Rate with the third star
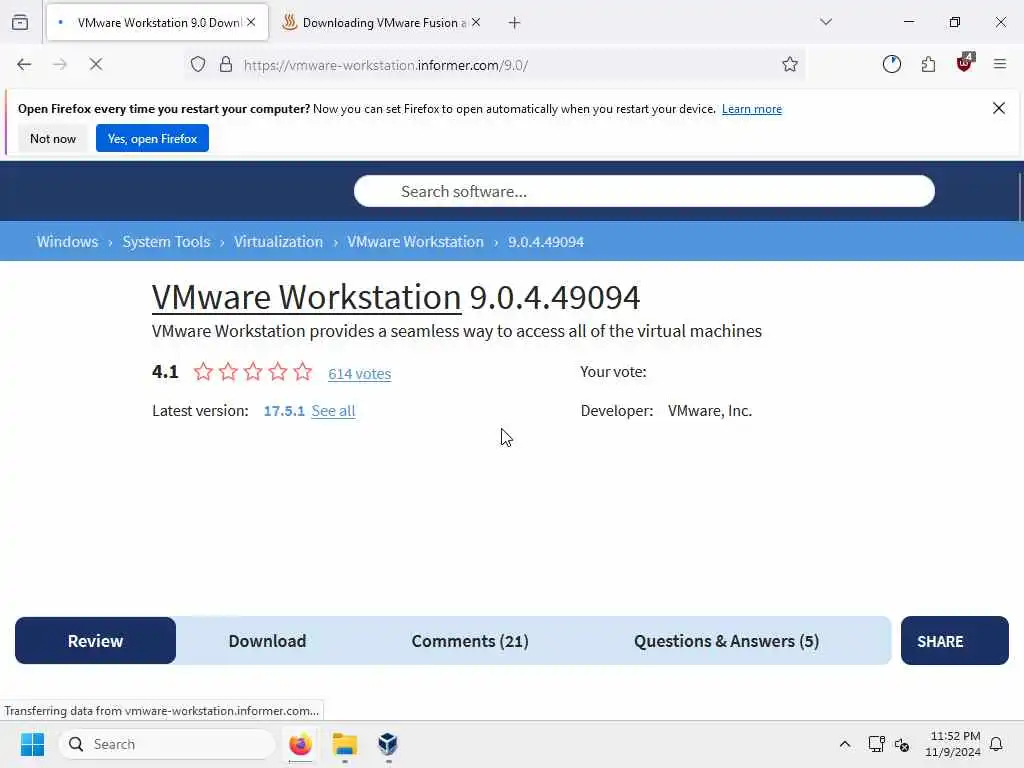 pyautogui.click(x=253, y=372)
